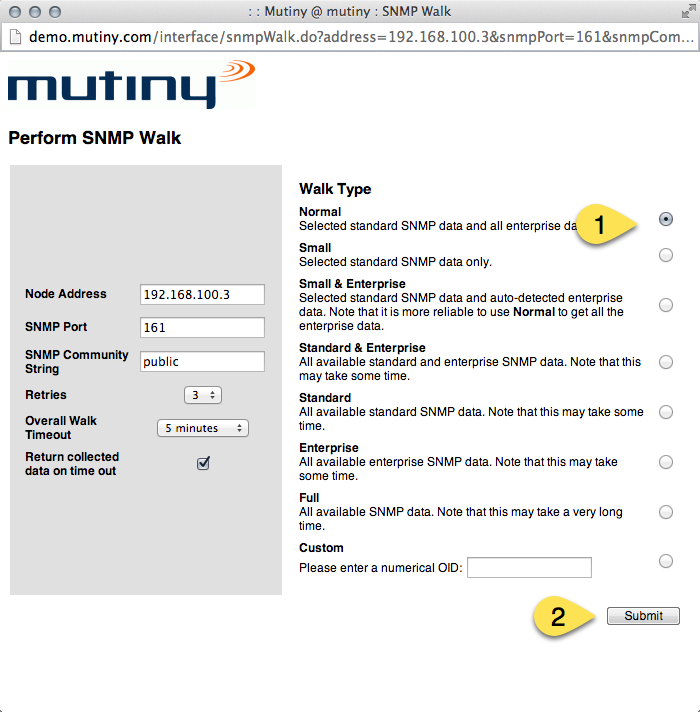Select the Enterprise walk type radio button

(x=665, y=462)
